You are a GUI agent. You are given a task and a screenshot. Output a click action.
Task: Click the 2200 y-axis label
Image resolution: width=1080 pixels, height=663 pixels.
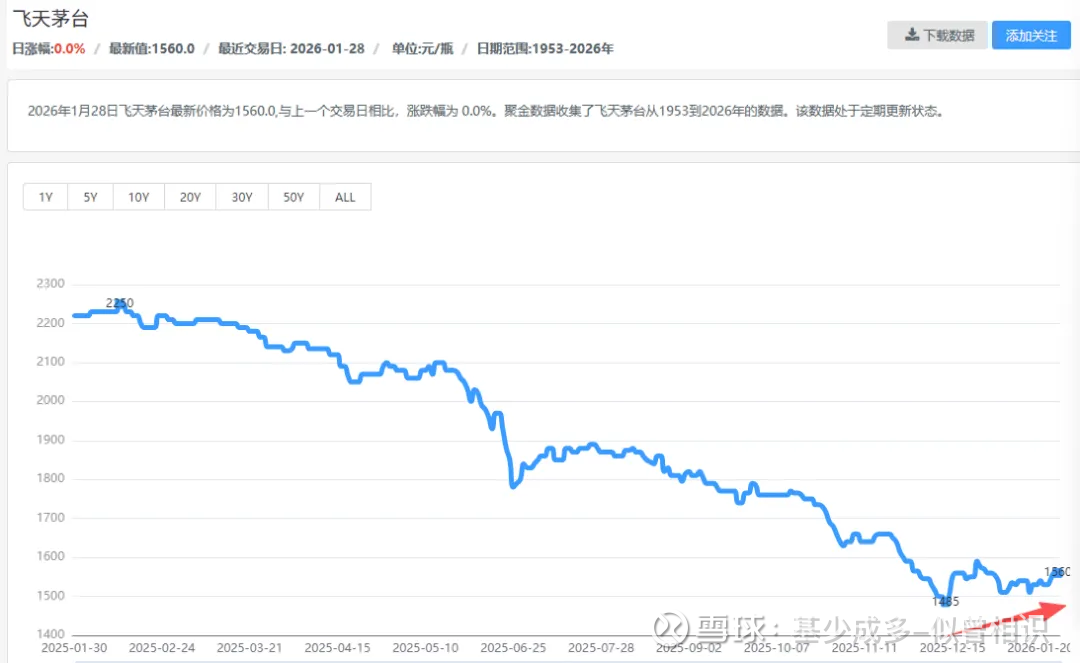pyautogui.click(x=50, y=323)
